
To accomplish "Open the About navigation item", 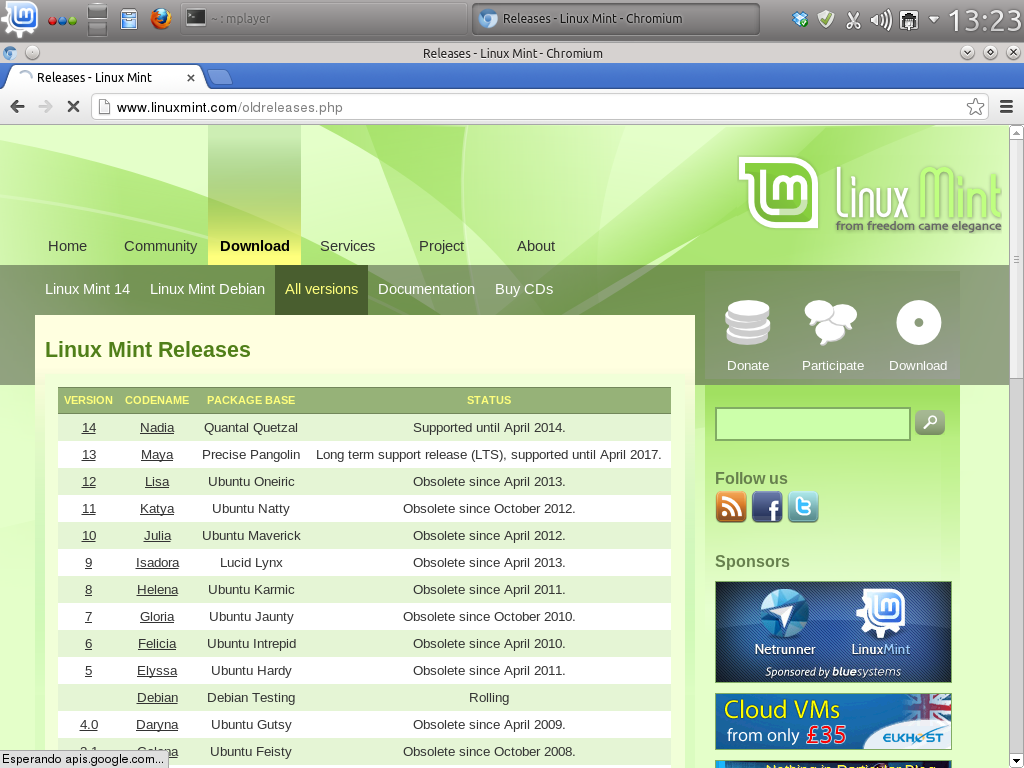I will (536, 246).
